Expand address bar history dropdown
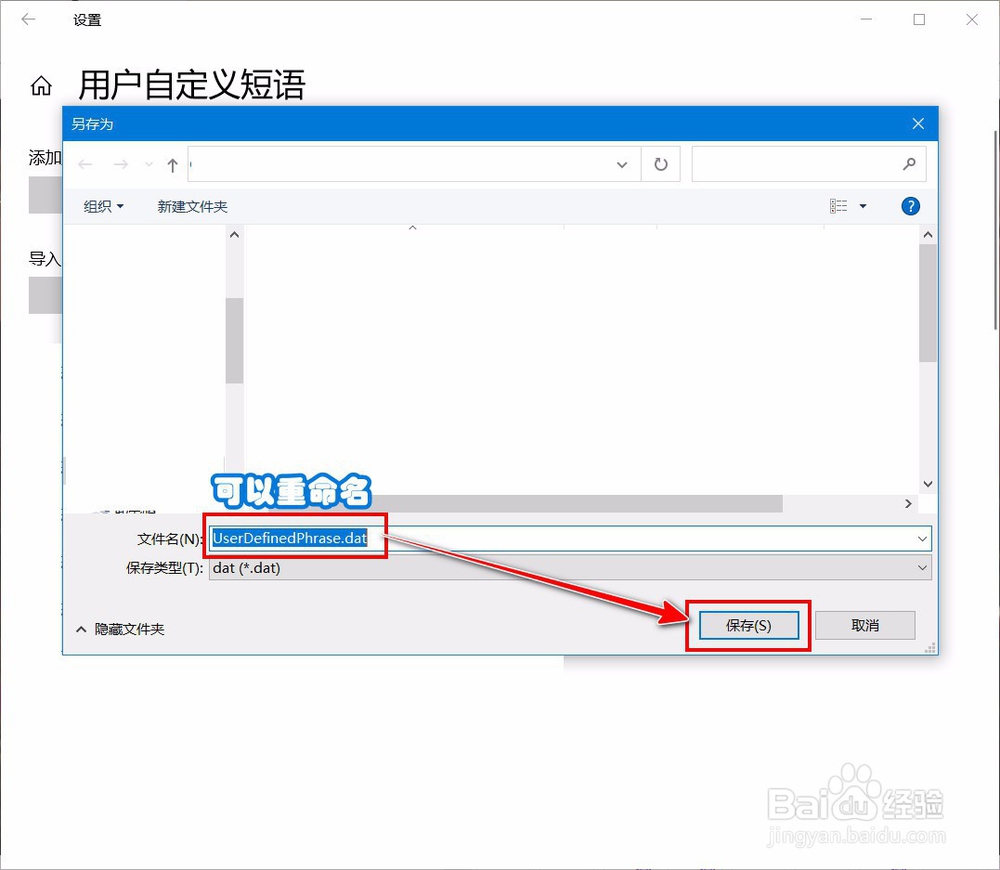Image resolution: width=1000 pixels, height=870 pixels. click(x=622, y=165)
